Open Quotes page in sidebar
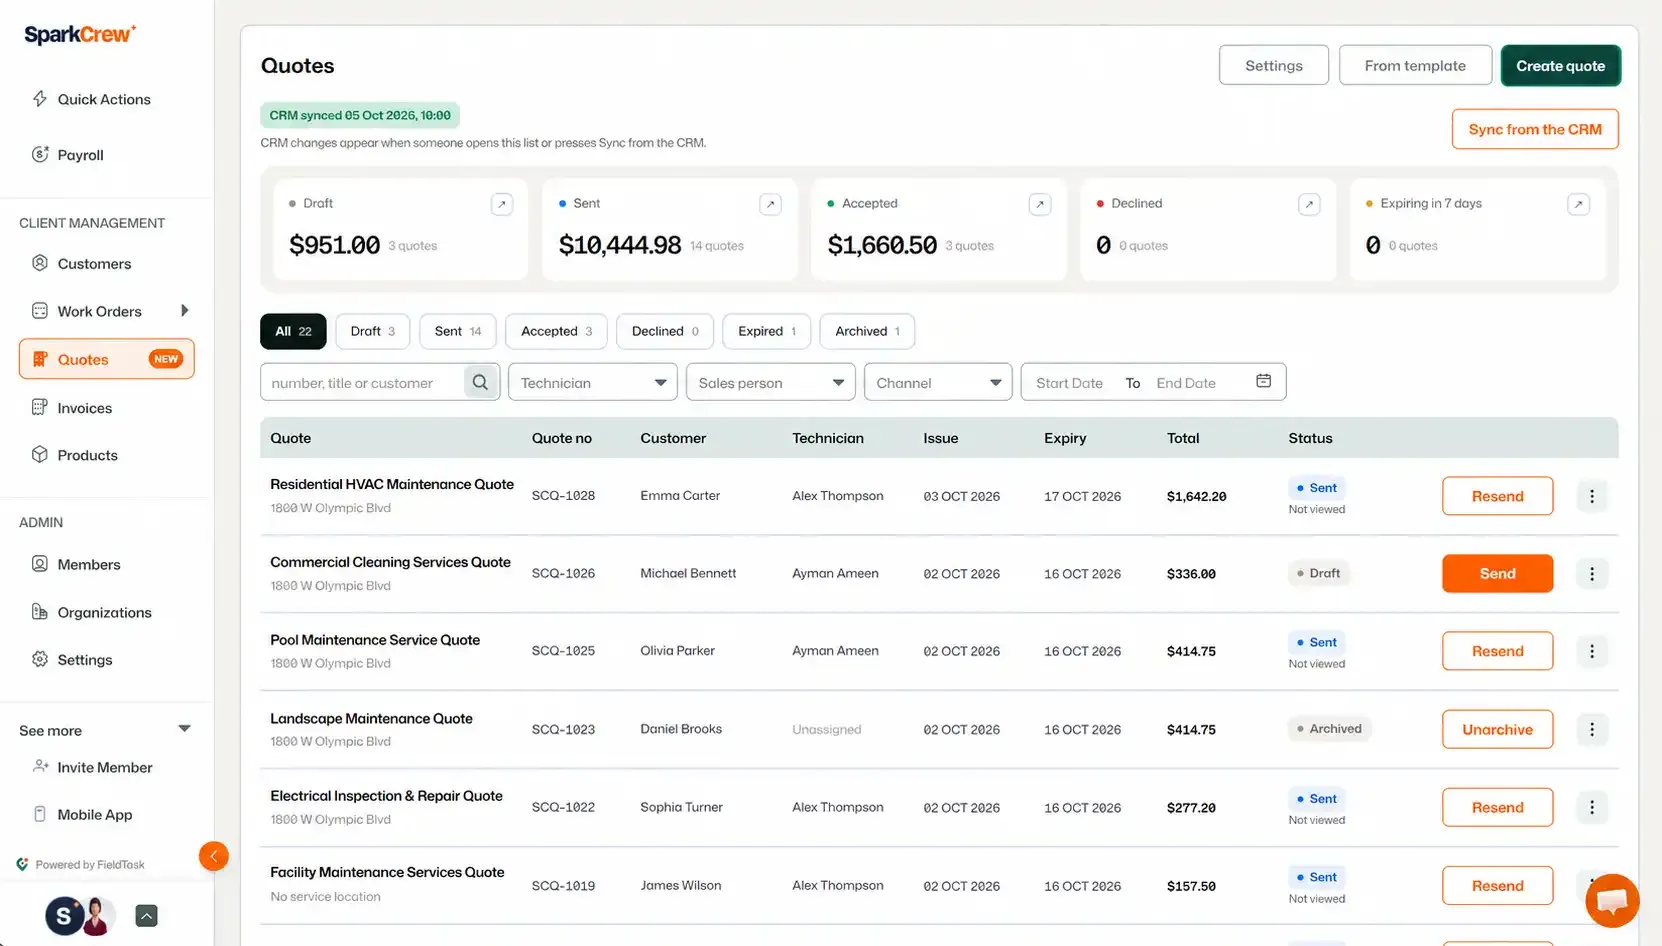The height and width of the screenshot is (946, 1662). (x=106, y=359)
